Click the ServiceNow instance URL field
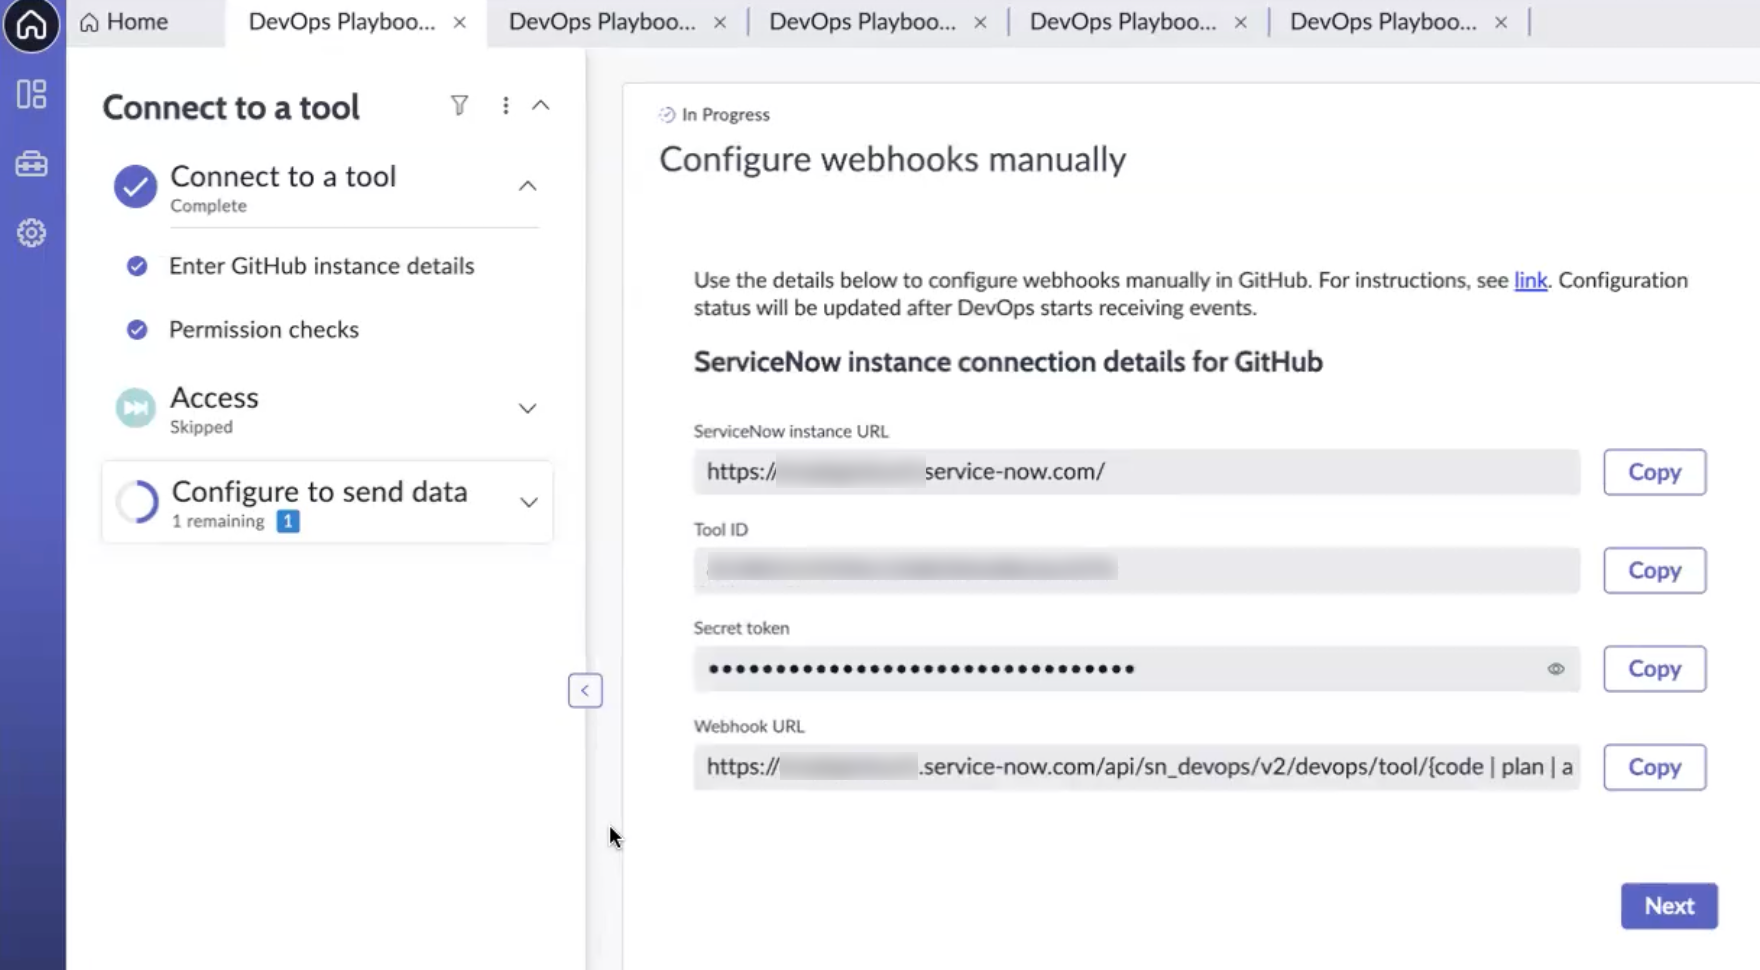The height and width of the screenshot is (970, 1760). (x=1137, y=472)
